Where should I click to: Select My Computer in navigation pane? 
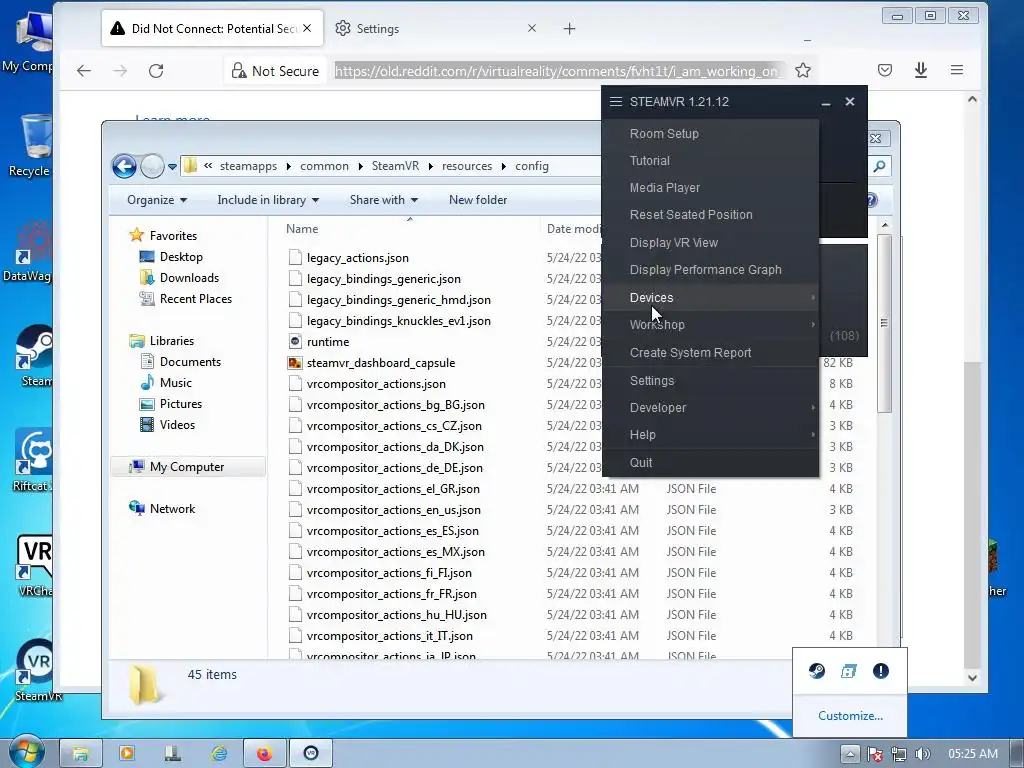tap(187, 467)
